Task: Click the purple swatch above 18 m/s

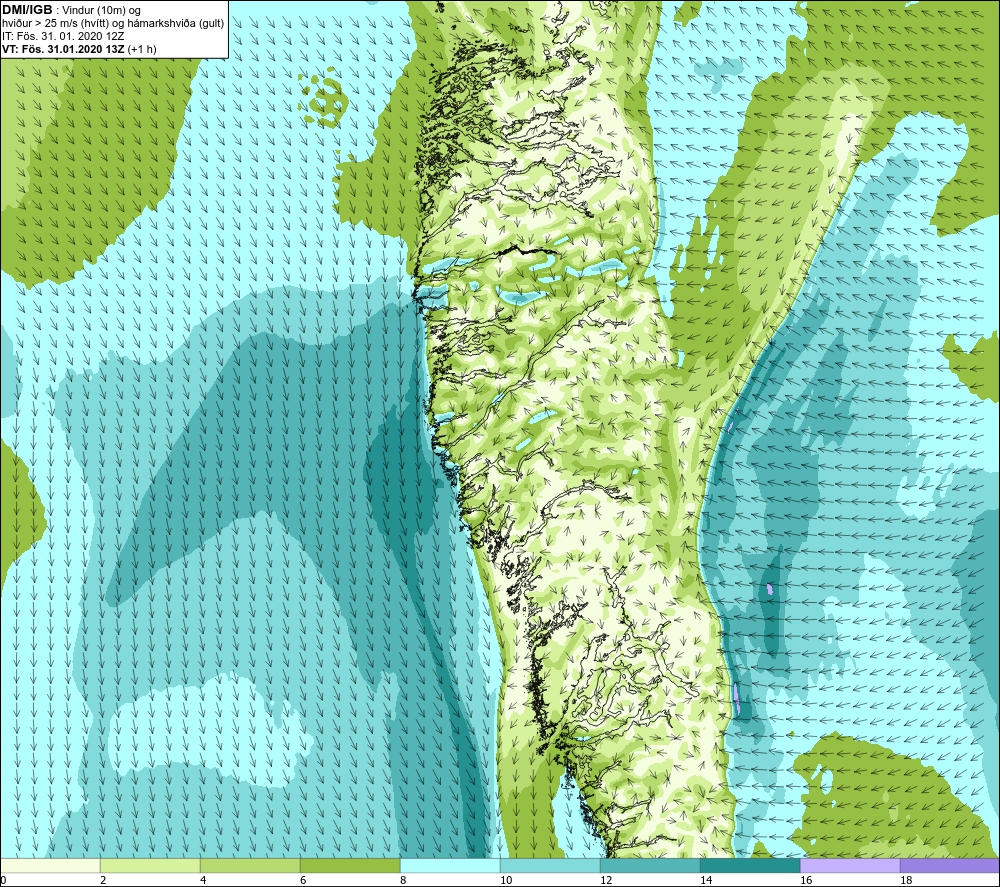Action: point(950,865)
